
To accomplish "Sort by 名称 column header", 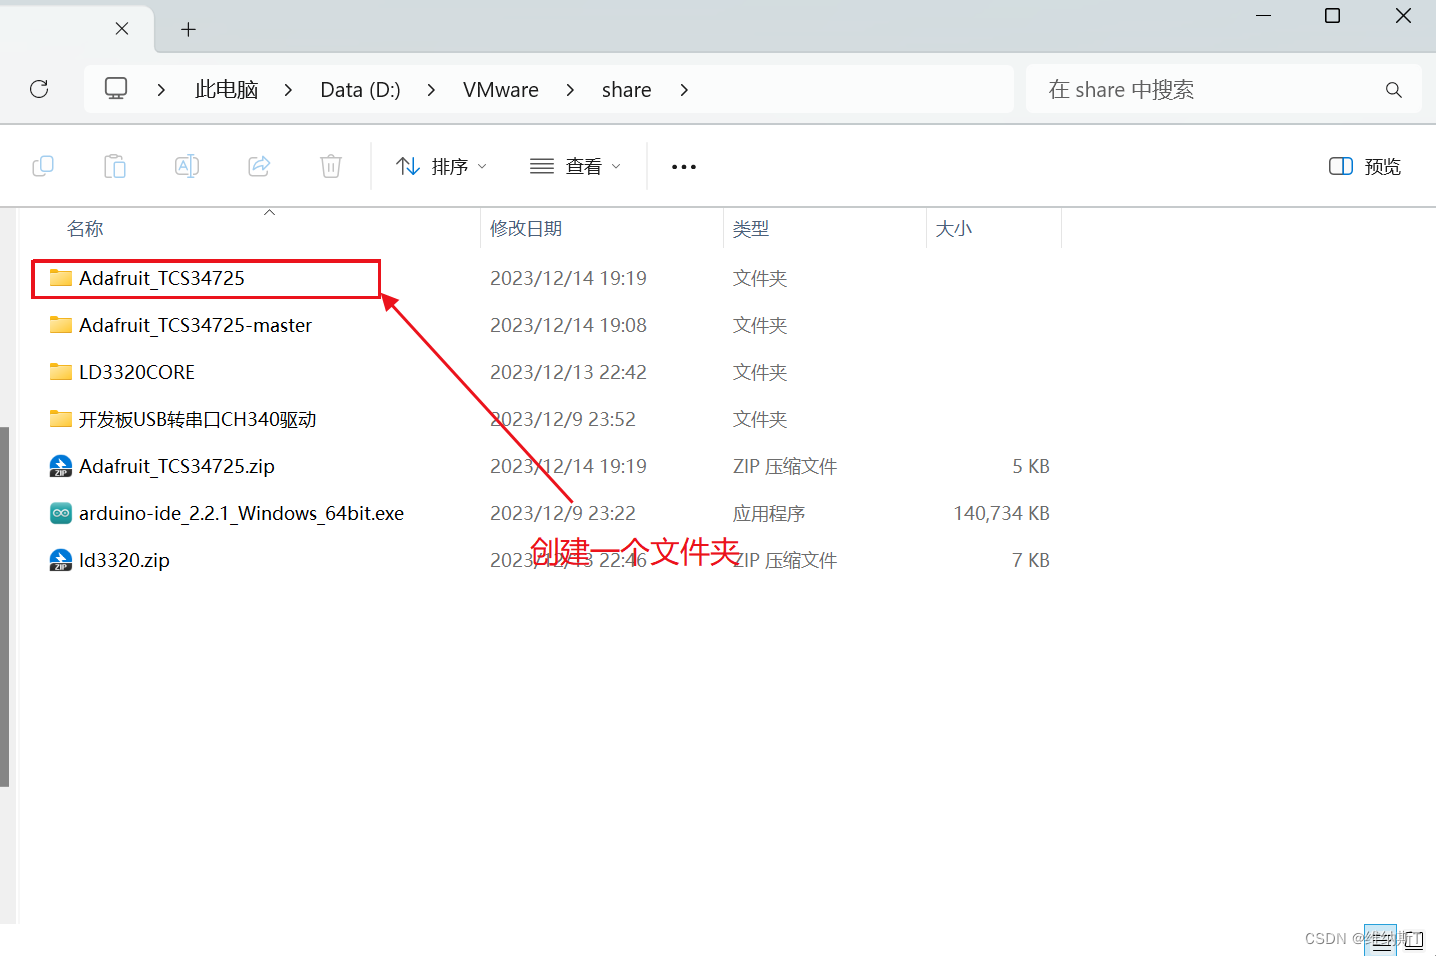I will (x=85, y=229).
